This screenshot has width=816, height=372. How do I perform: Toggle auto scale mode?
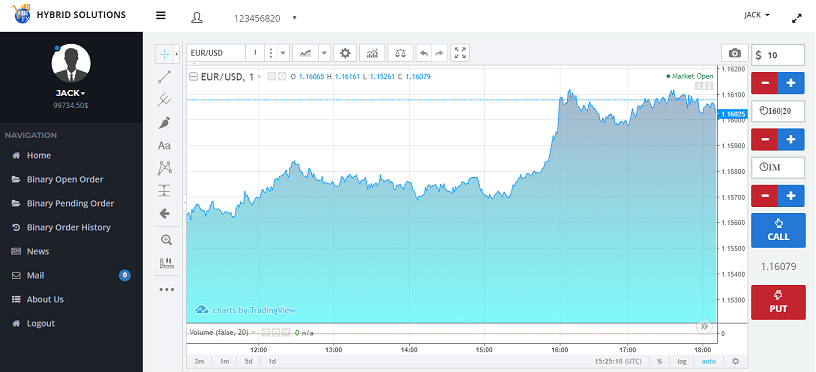[708, 361]
